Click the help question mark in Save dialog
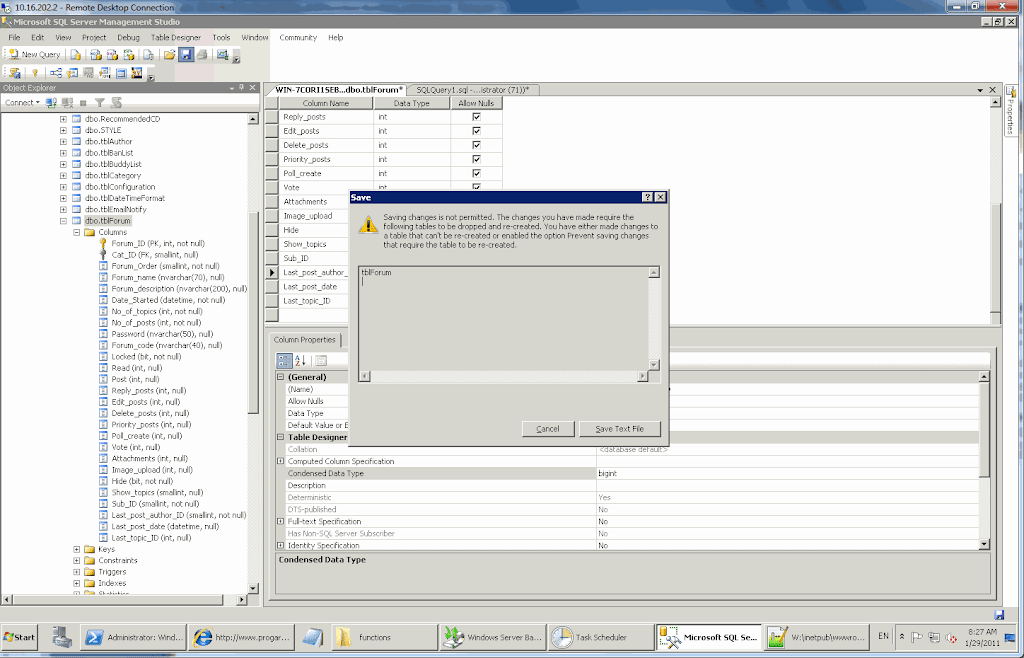This screenshot has height=658, width=1024. 647,198
